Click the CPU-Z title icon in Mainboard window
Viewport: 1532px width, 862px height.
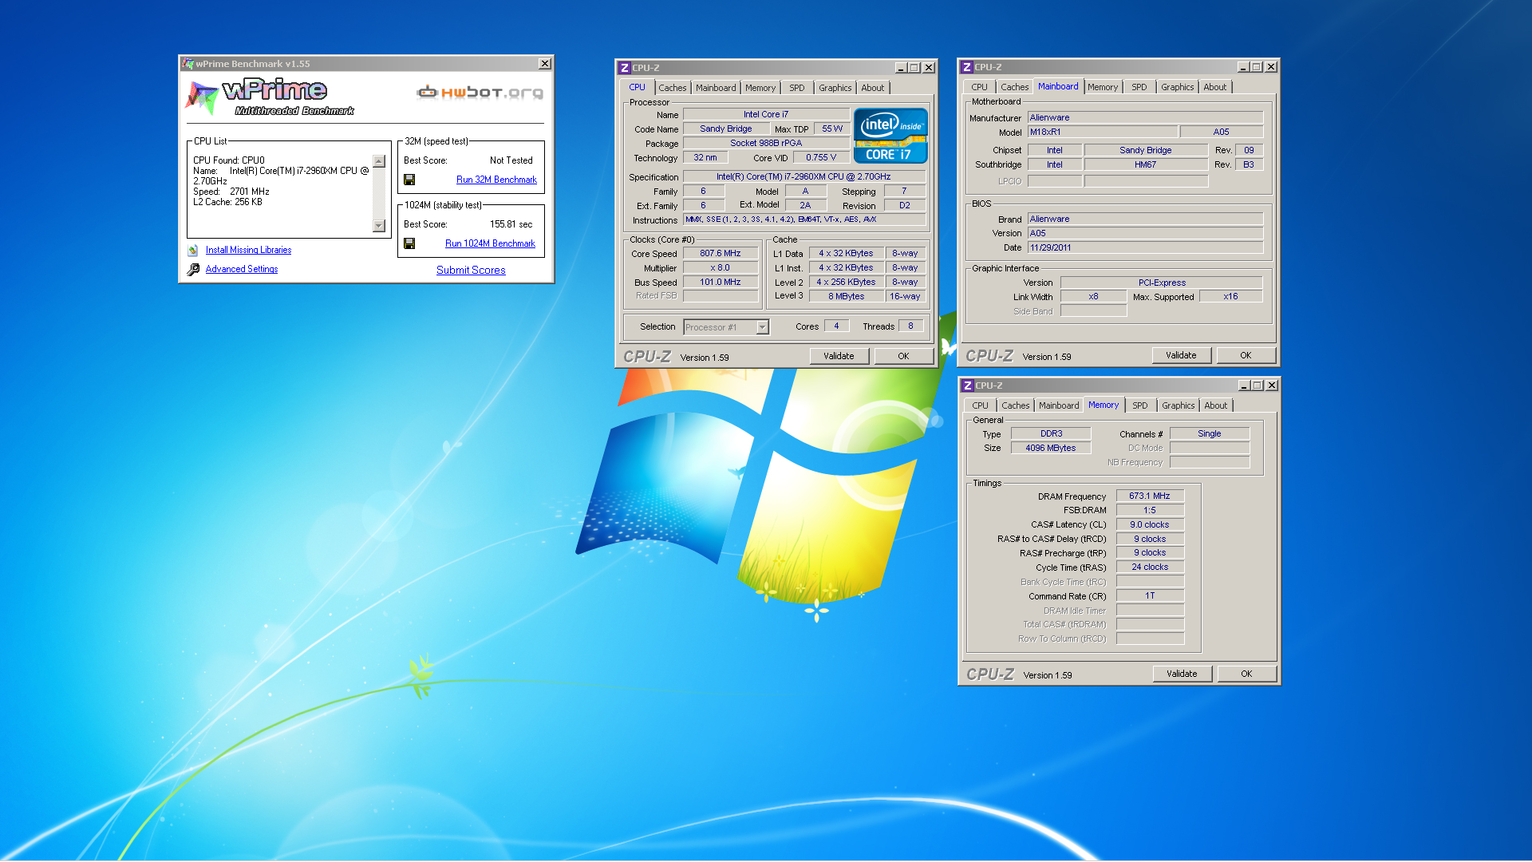[967, 67]
